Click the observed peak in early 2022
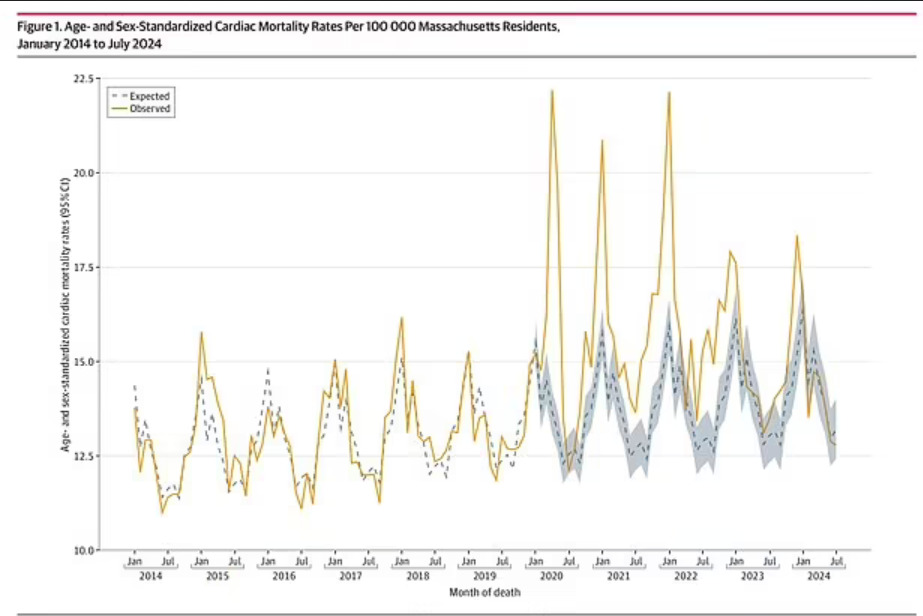This screenshot has width=923, height=616. (669, 93)
